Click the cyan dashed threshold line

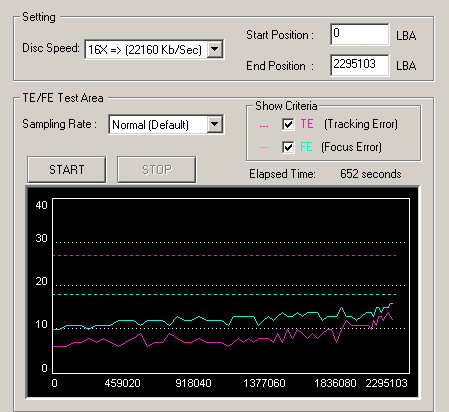pos(225,294)
